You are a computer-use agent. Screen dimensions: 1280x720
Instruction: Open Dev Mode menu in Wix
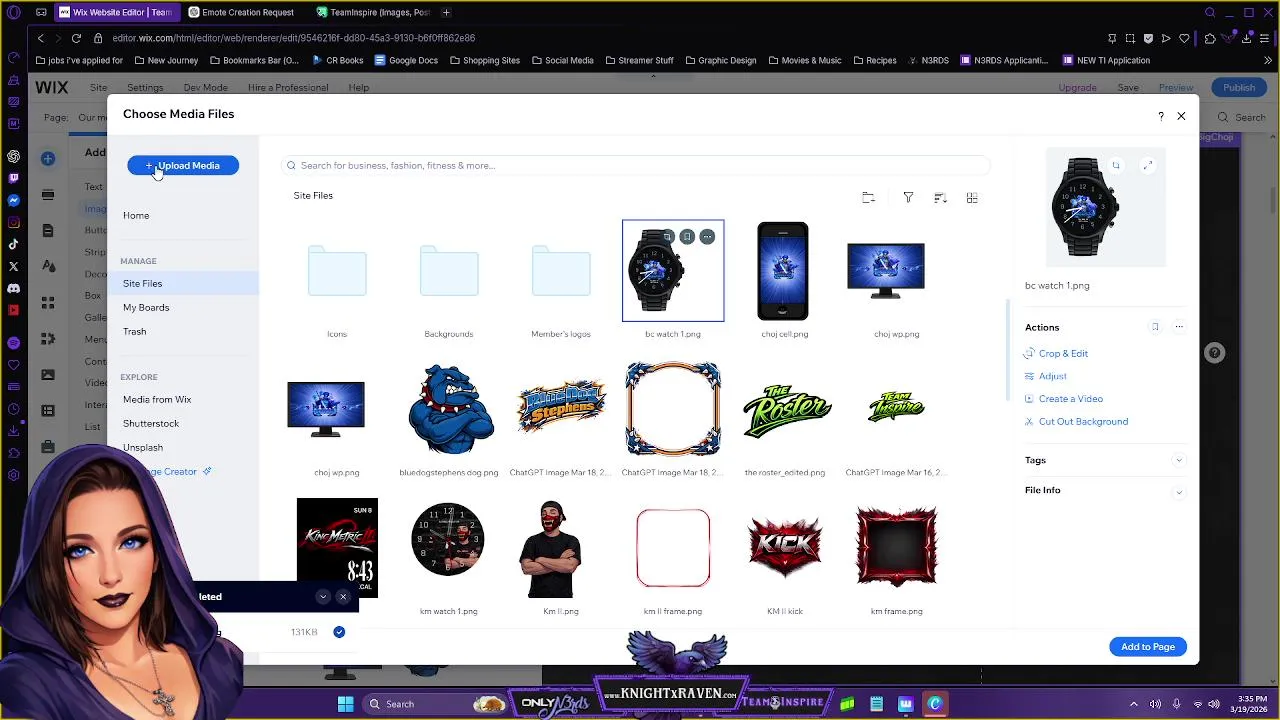click(x=205, y=88)
